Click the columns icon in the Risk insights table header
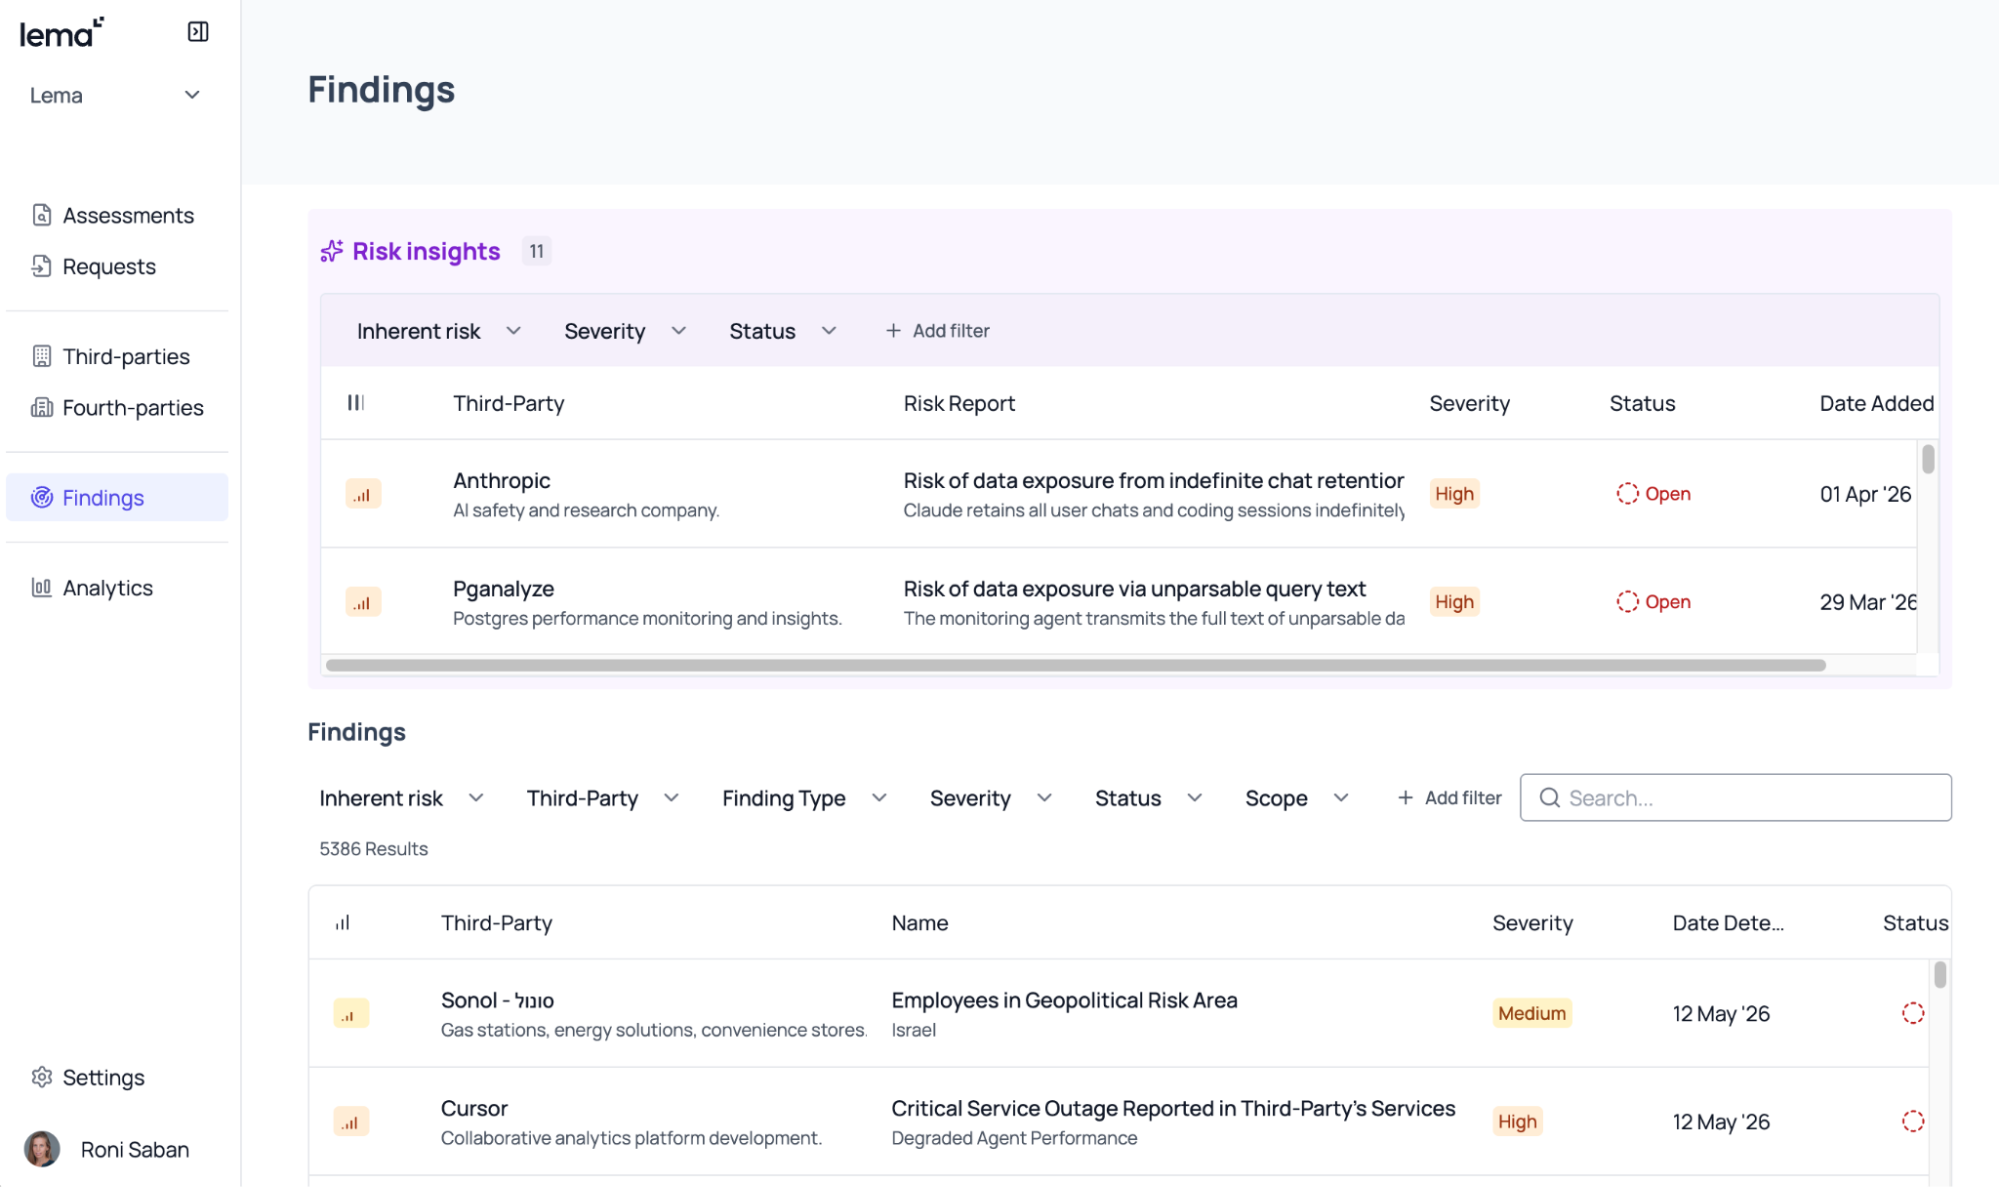 pyautogui.click(x=355, y=403)
